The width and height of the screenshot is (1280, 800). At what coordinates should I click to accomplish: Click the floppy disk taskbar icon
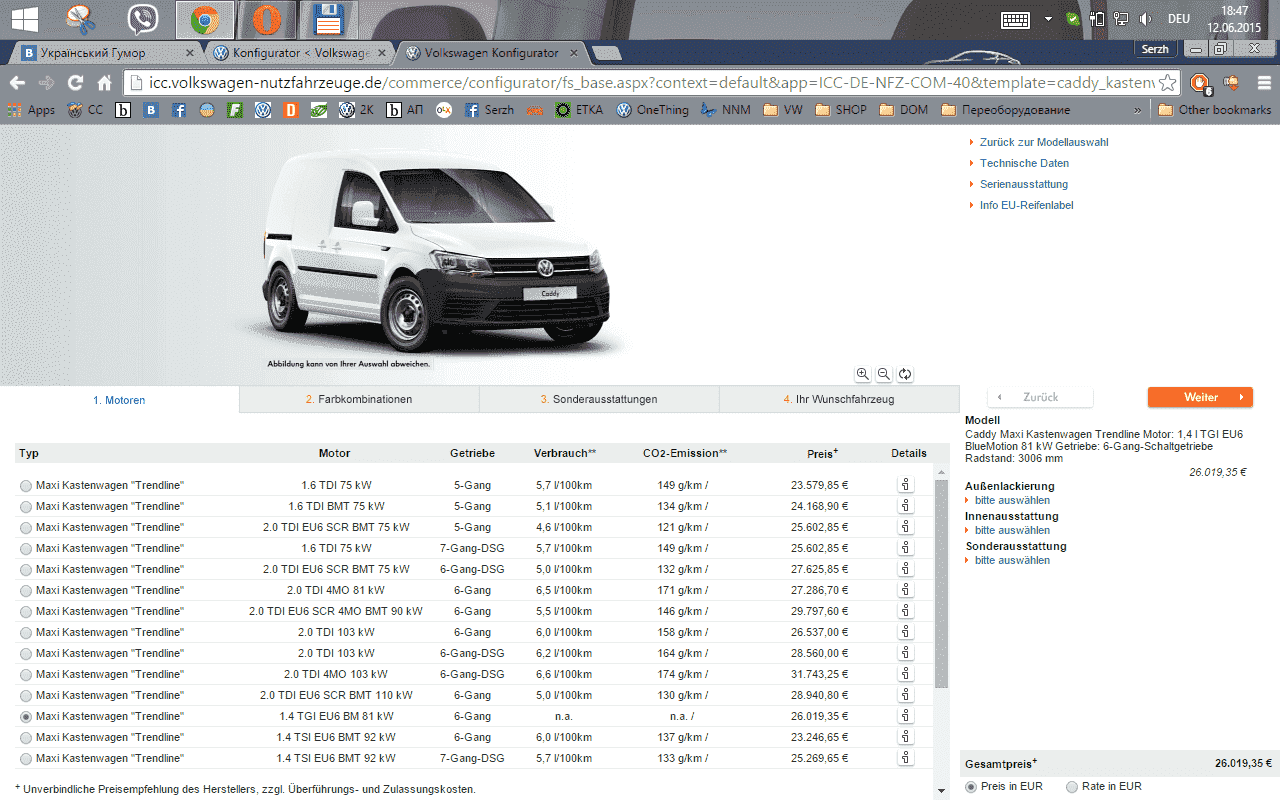(x=329, y=19)
